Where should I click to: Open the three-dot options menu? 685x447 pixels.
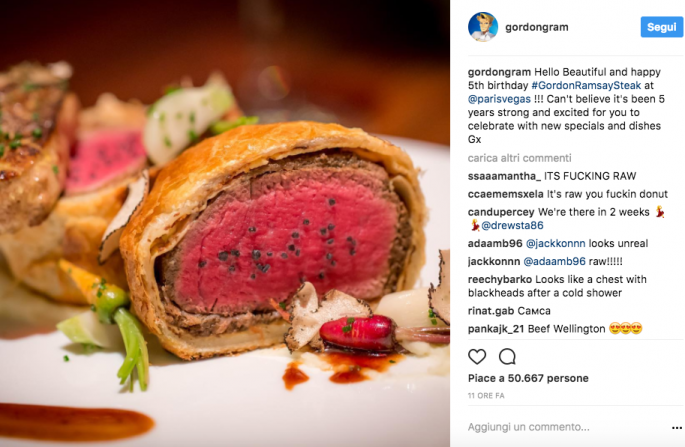tap(676, 428)
